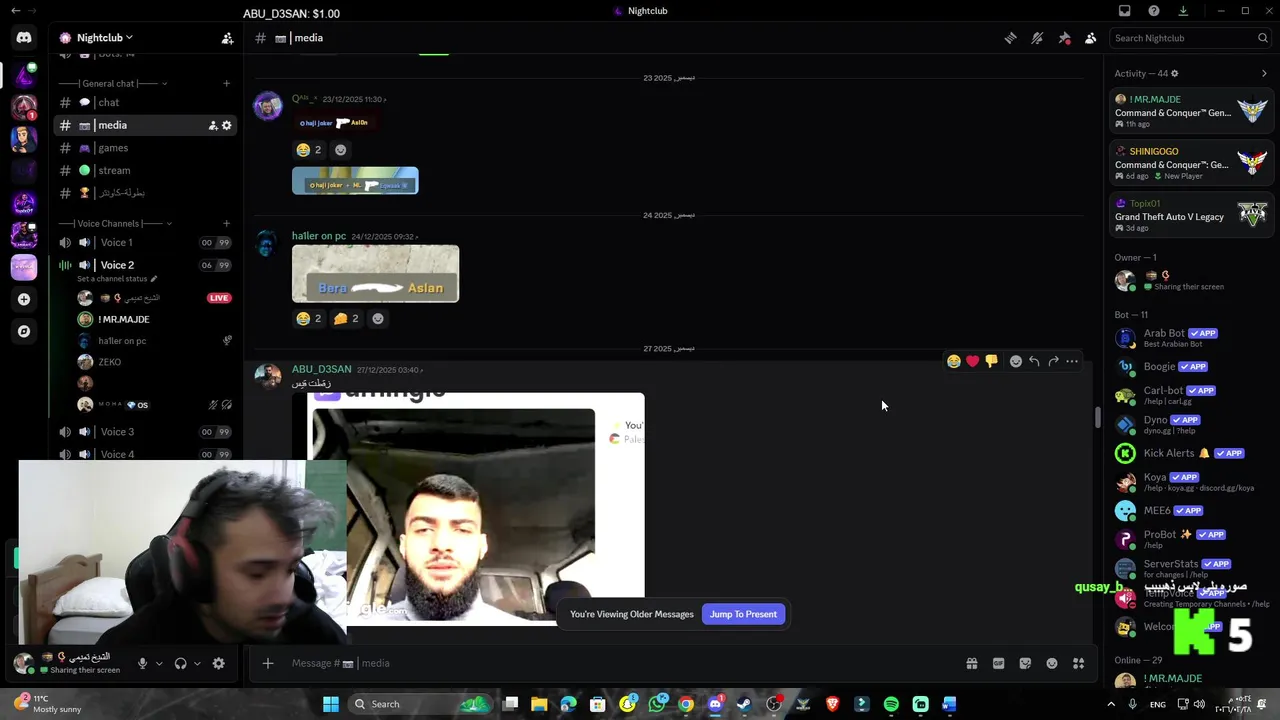This screenshot has height=720, width=1280.
Task: Click Activity settings gear icon
Action: (x=1174, y=73)
